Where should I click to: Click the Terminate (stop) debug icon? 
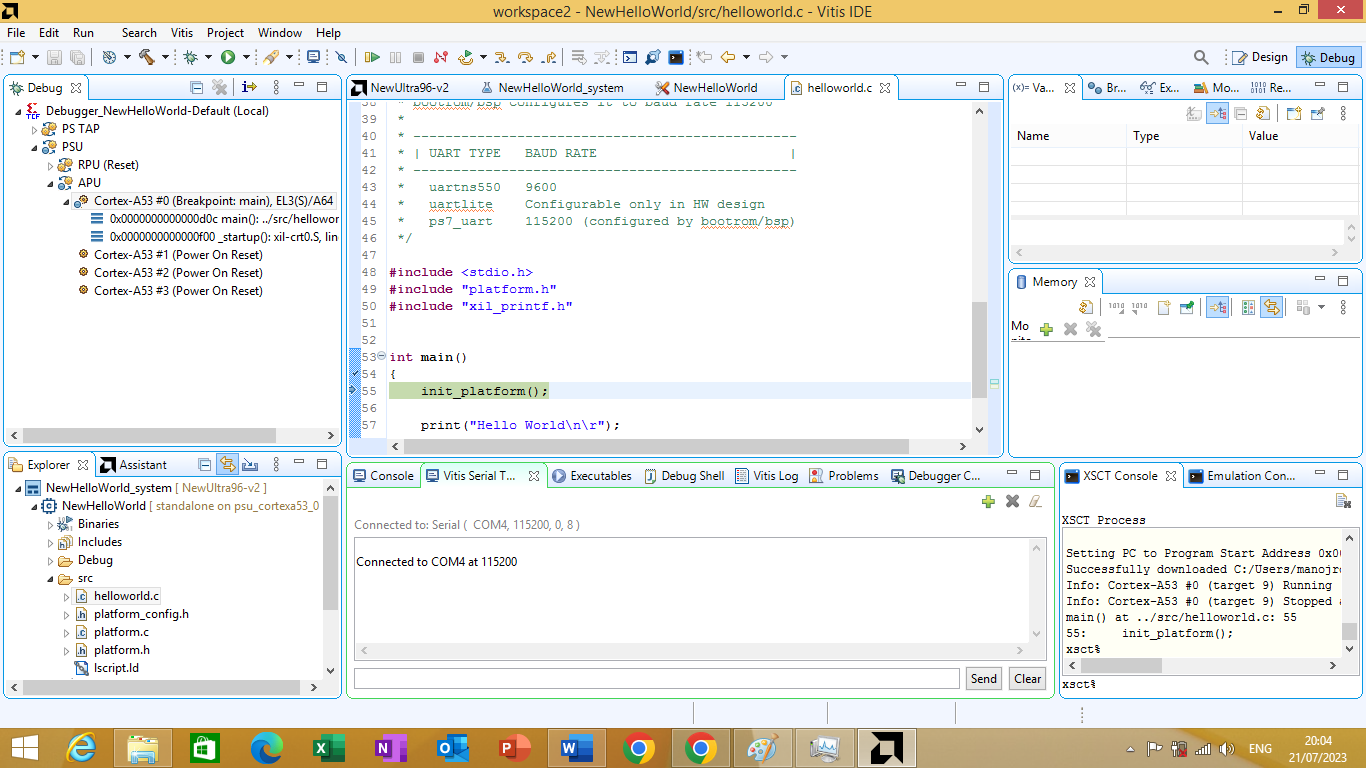(x=418, y=57)
